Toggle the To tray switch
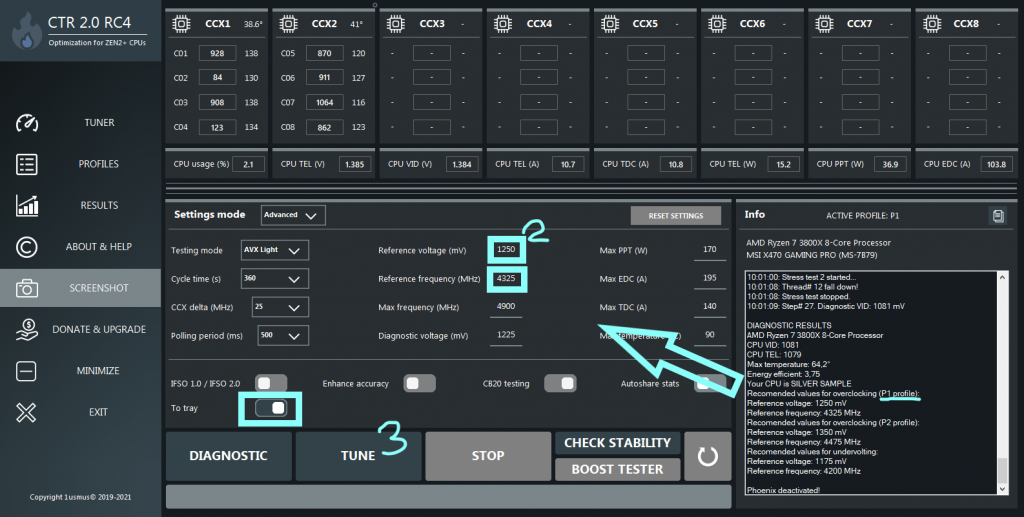The height and width of the screenshot is (517, 1024). pos(271,408)
